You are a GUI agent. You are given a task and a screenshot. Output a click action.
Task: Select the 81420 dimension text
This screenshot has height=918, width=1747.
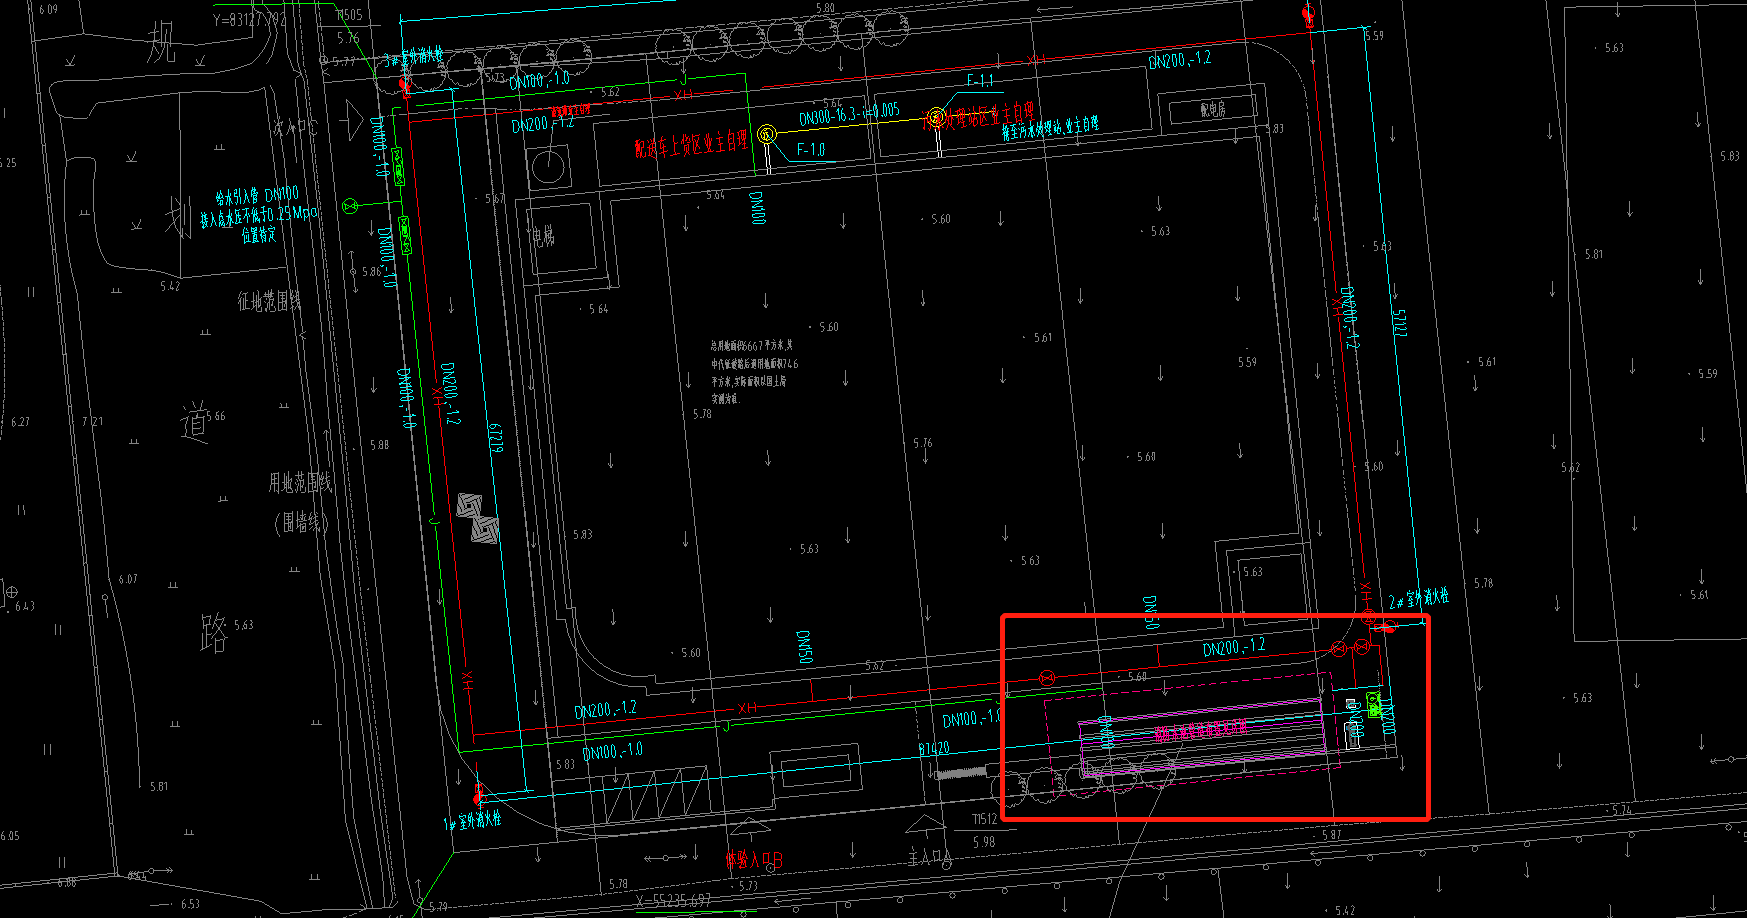(x=933, y=748)
